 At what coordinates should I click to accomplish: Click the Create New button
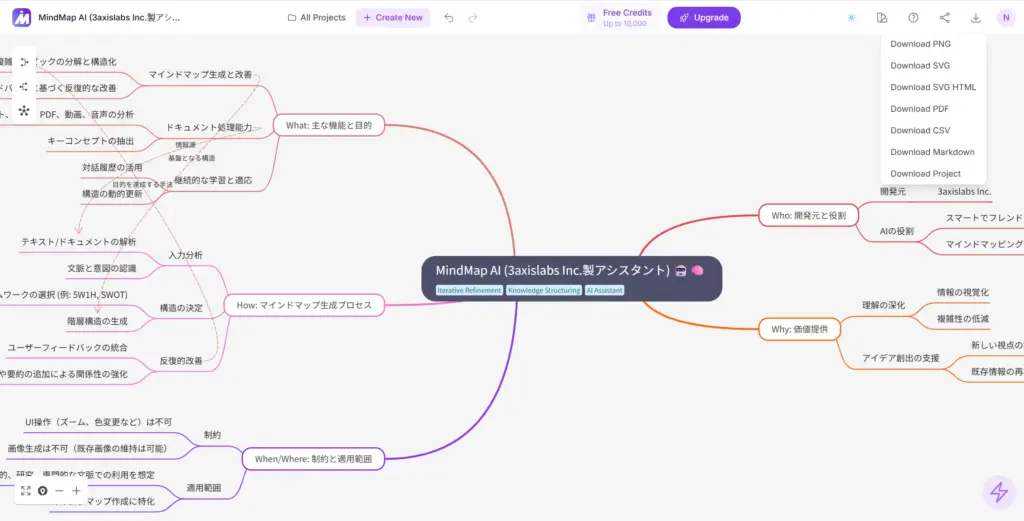click(x=392, y=18)
